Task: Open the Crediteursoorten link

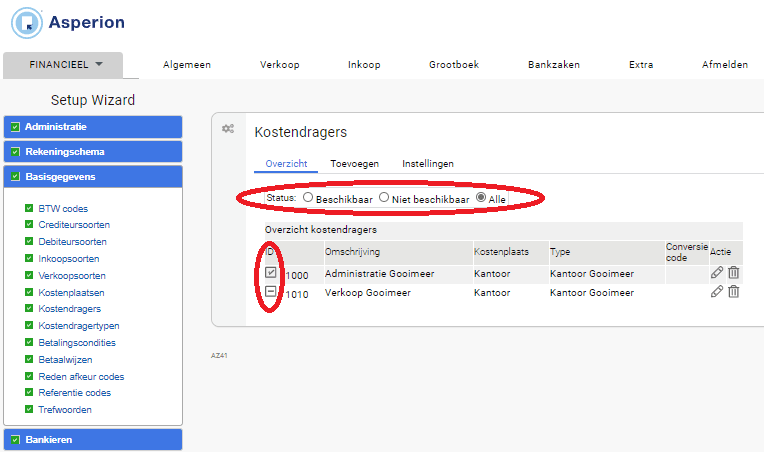Action: point(74,225)
